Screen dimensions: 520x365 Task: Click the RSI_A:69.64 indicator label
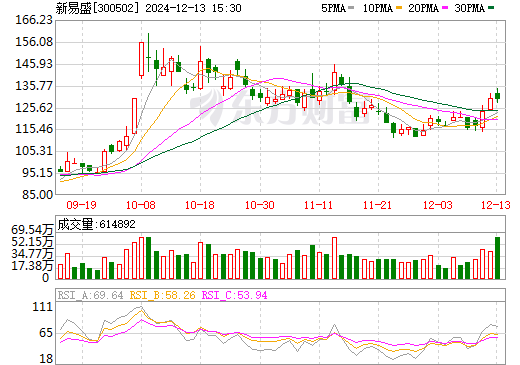[90, 295]
